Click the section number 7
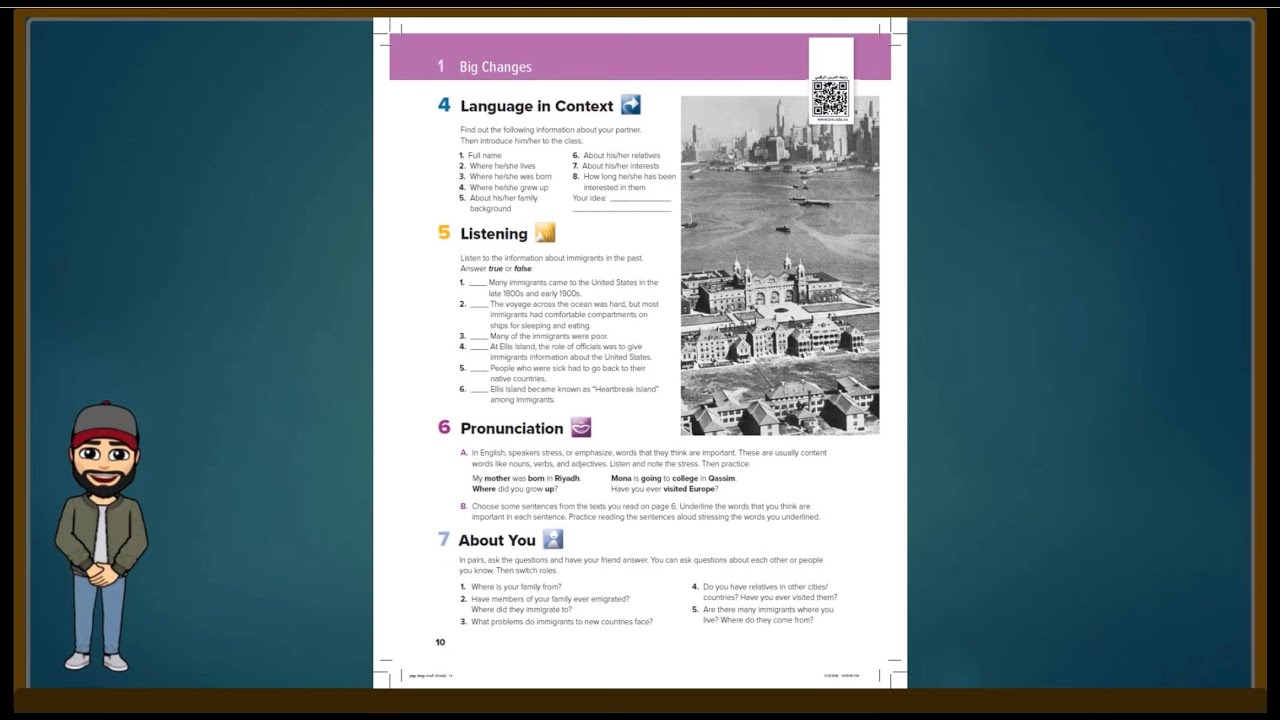1280x720 pixels. pyautogui.click(x=444, y=540)
